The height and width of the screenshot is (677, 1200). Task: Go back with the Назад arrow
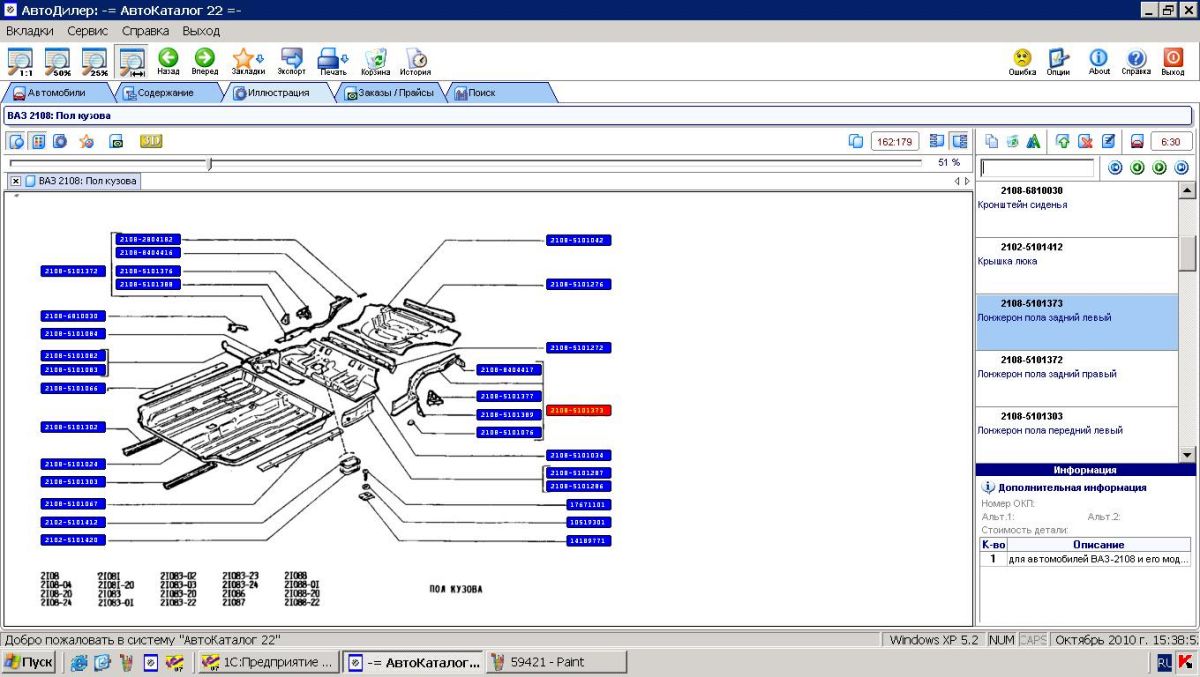(168, 60)
